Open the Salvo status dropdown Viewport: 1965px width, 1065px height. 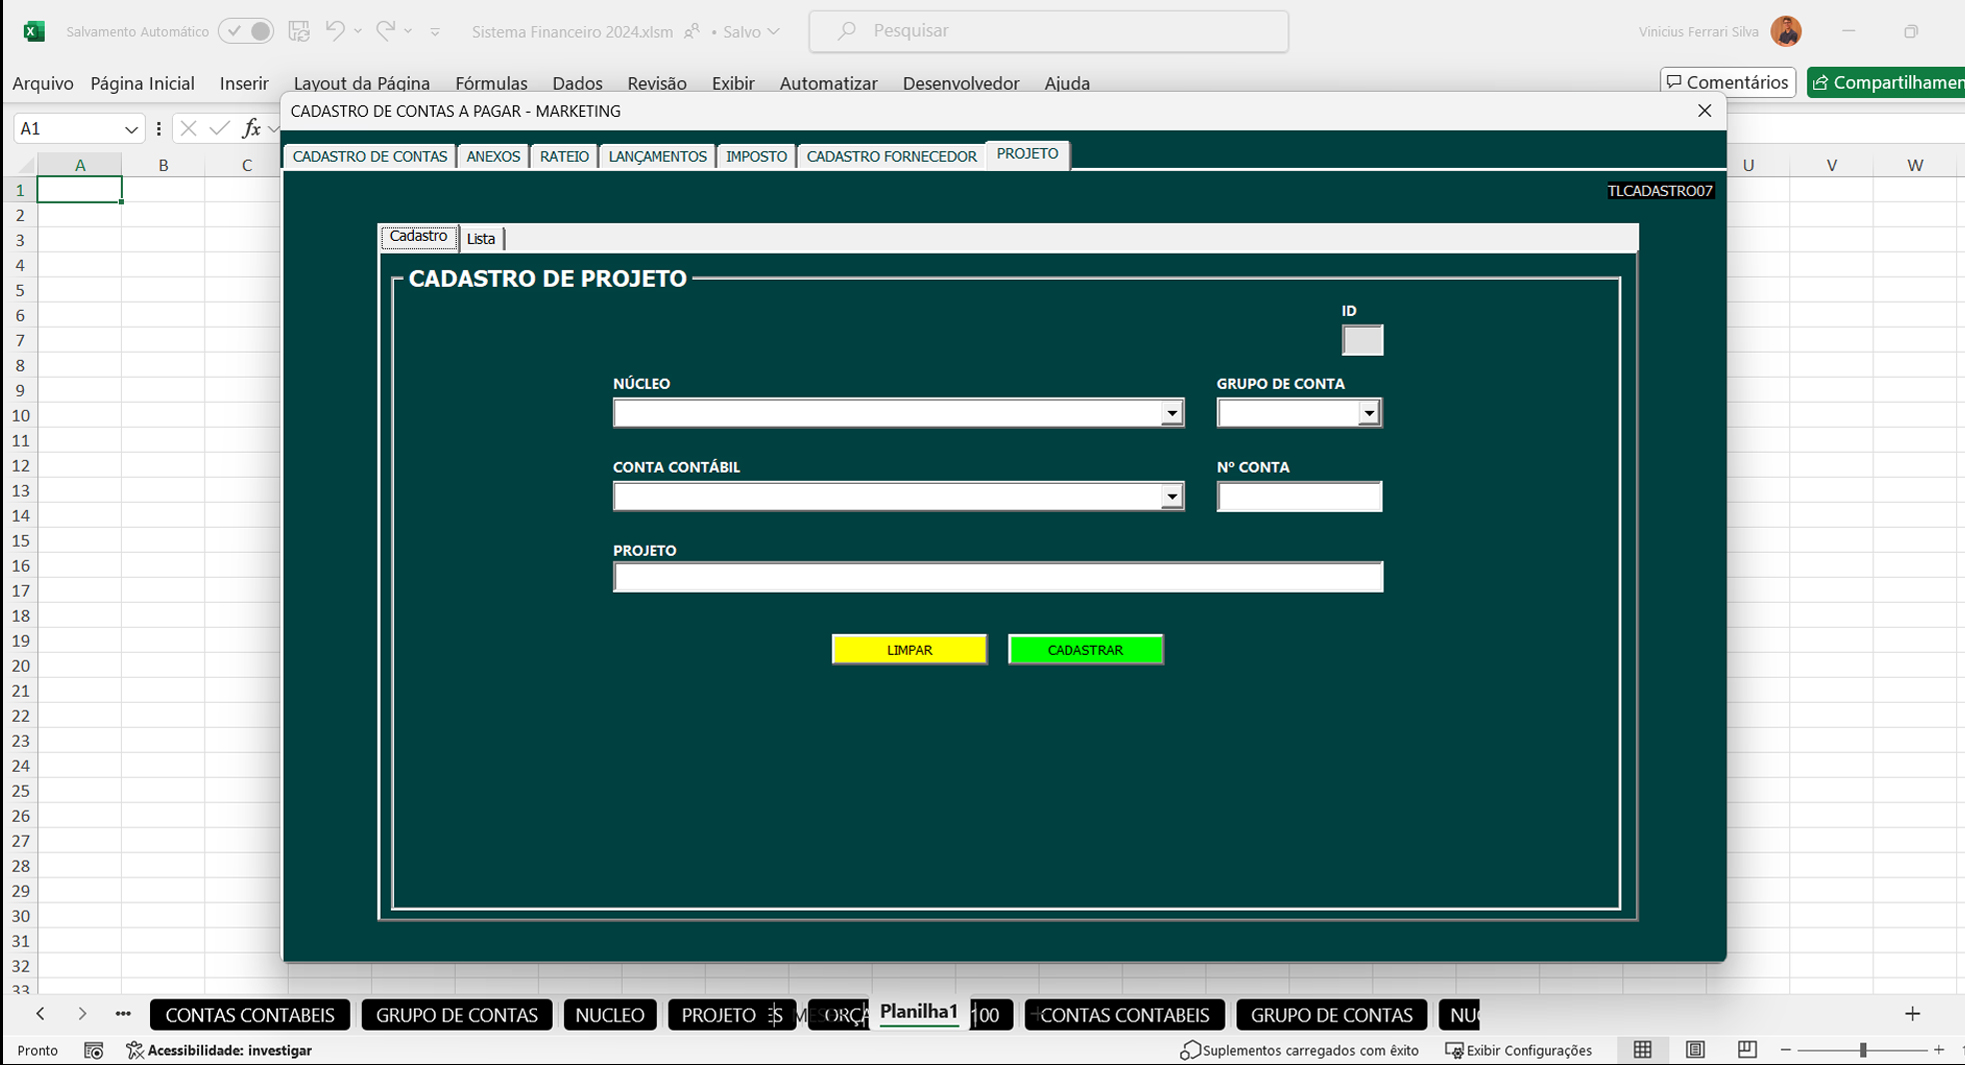click(x=773, y=32)
